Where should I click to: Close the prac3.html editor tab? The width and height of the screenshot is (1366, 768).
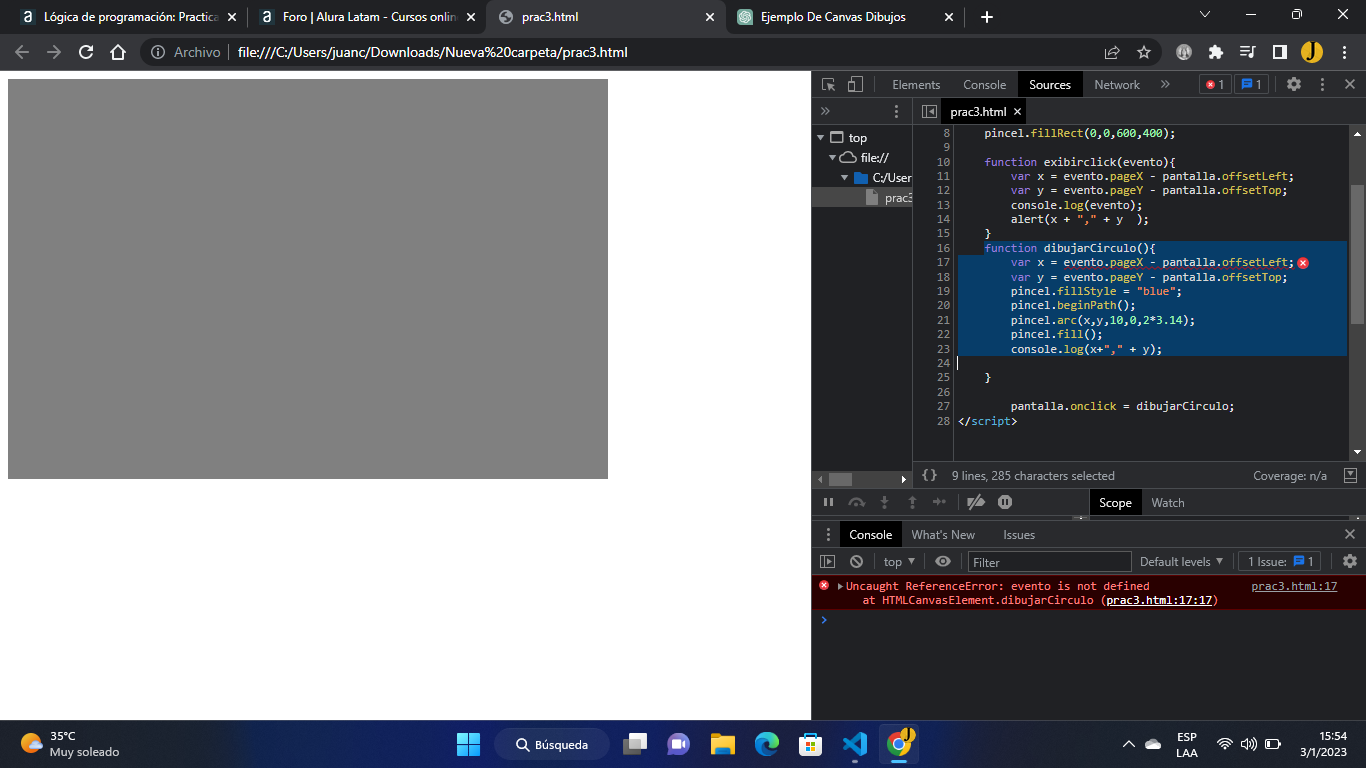tap(1017, 112)
